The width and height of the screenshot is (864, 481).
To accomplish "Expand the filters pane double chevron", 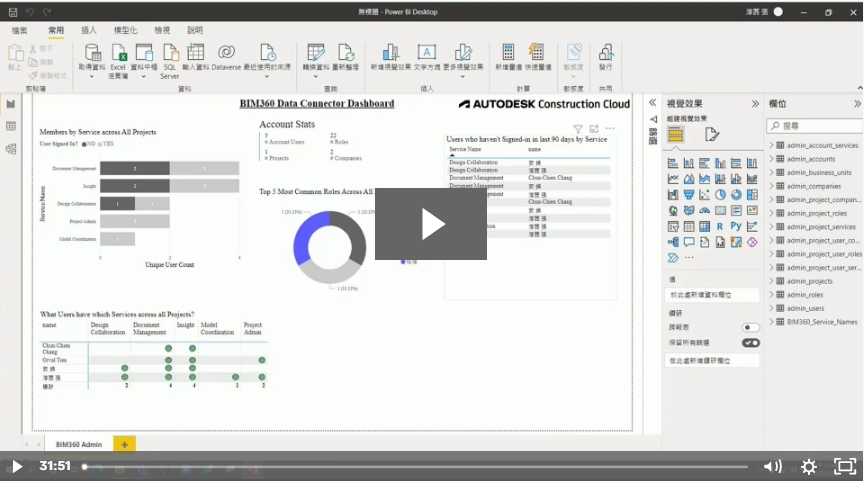I will click(x=652, y=102).
